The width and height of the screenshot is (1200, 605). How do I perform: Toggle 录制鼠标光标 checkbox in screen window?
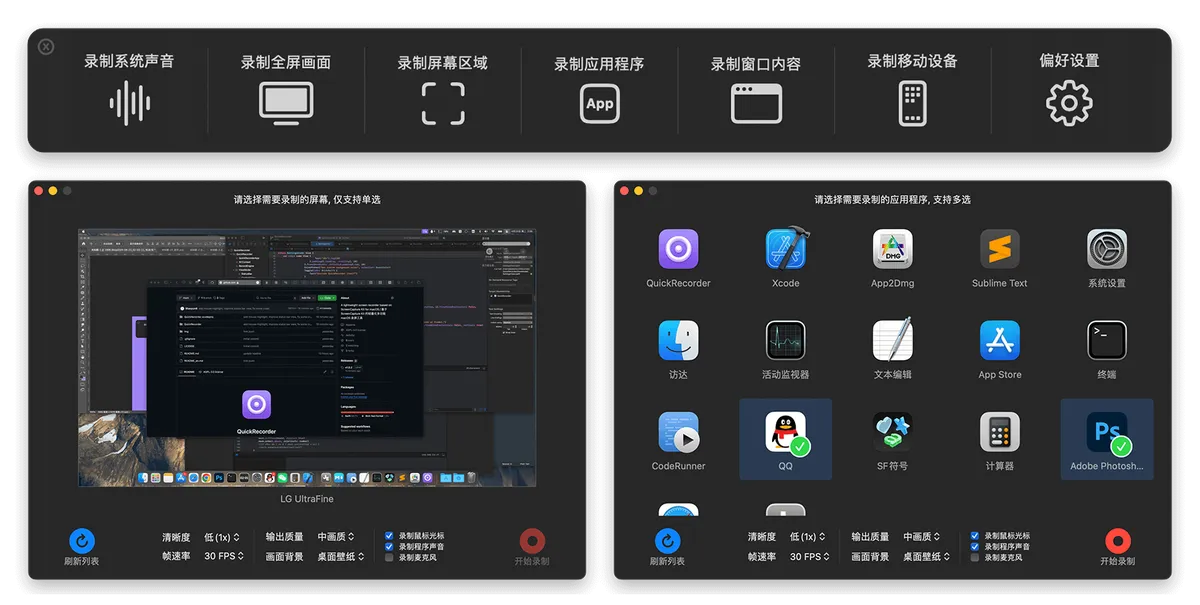click(390, 536)
